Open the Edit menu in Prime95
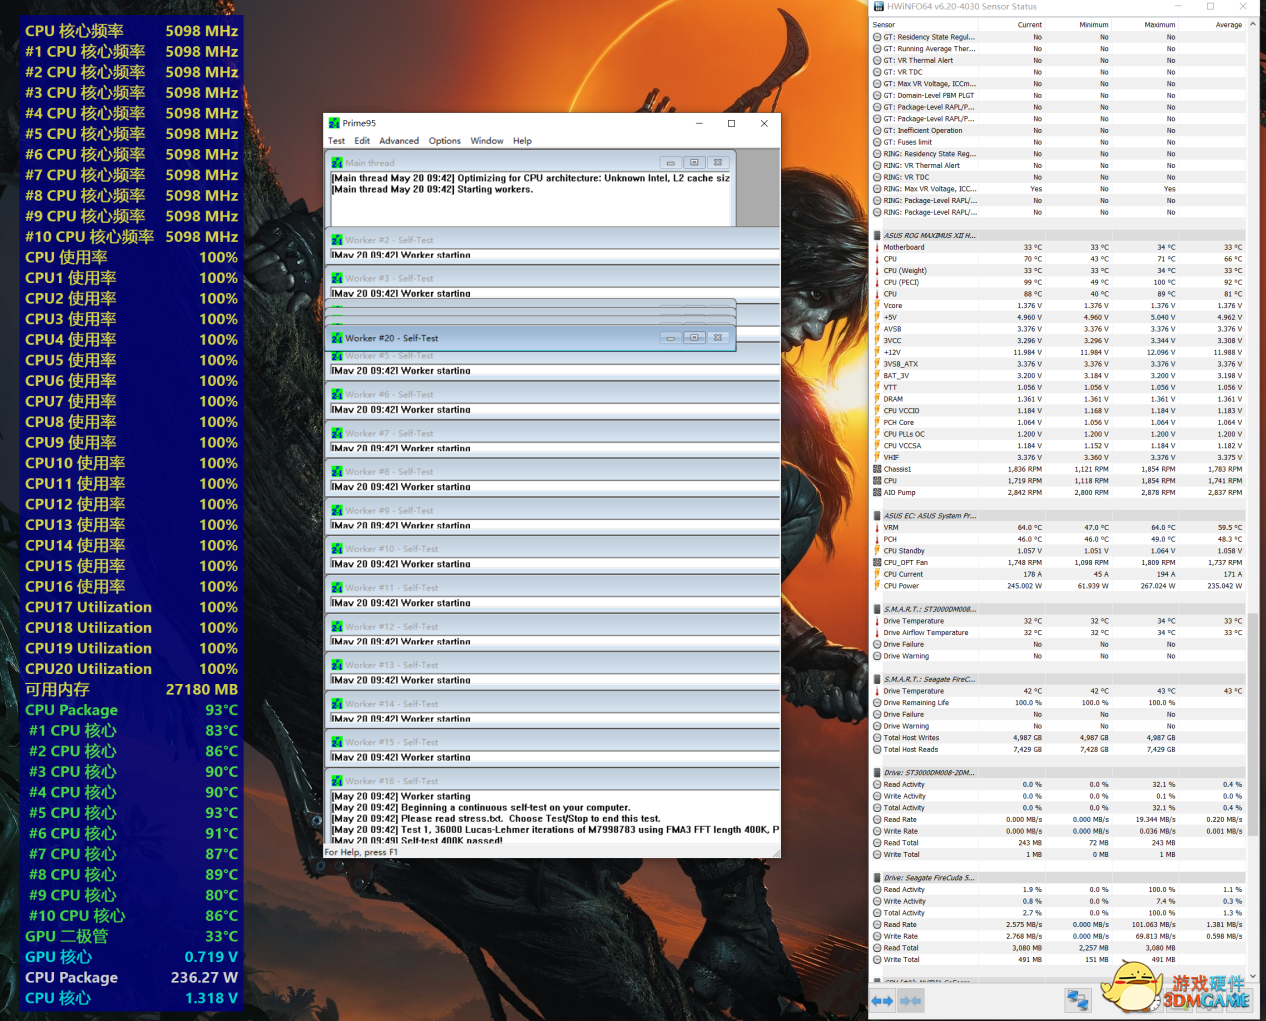 (x=362, y=141)
